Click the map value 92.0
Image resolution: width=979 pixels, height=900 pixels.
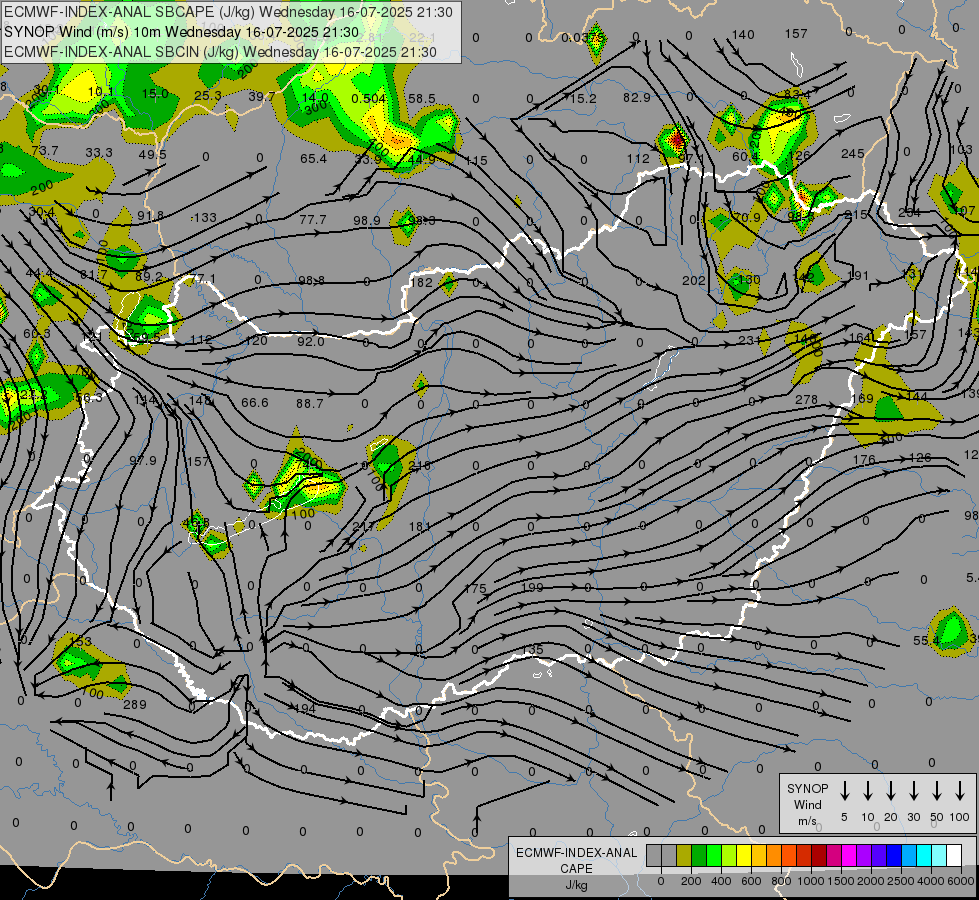coord(310,342)
